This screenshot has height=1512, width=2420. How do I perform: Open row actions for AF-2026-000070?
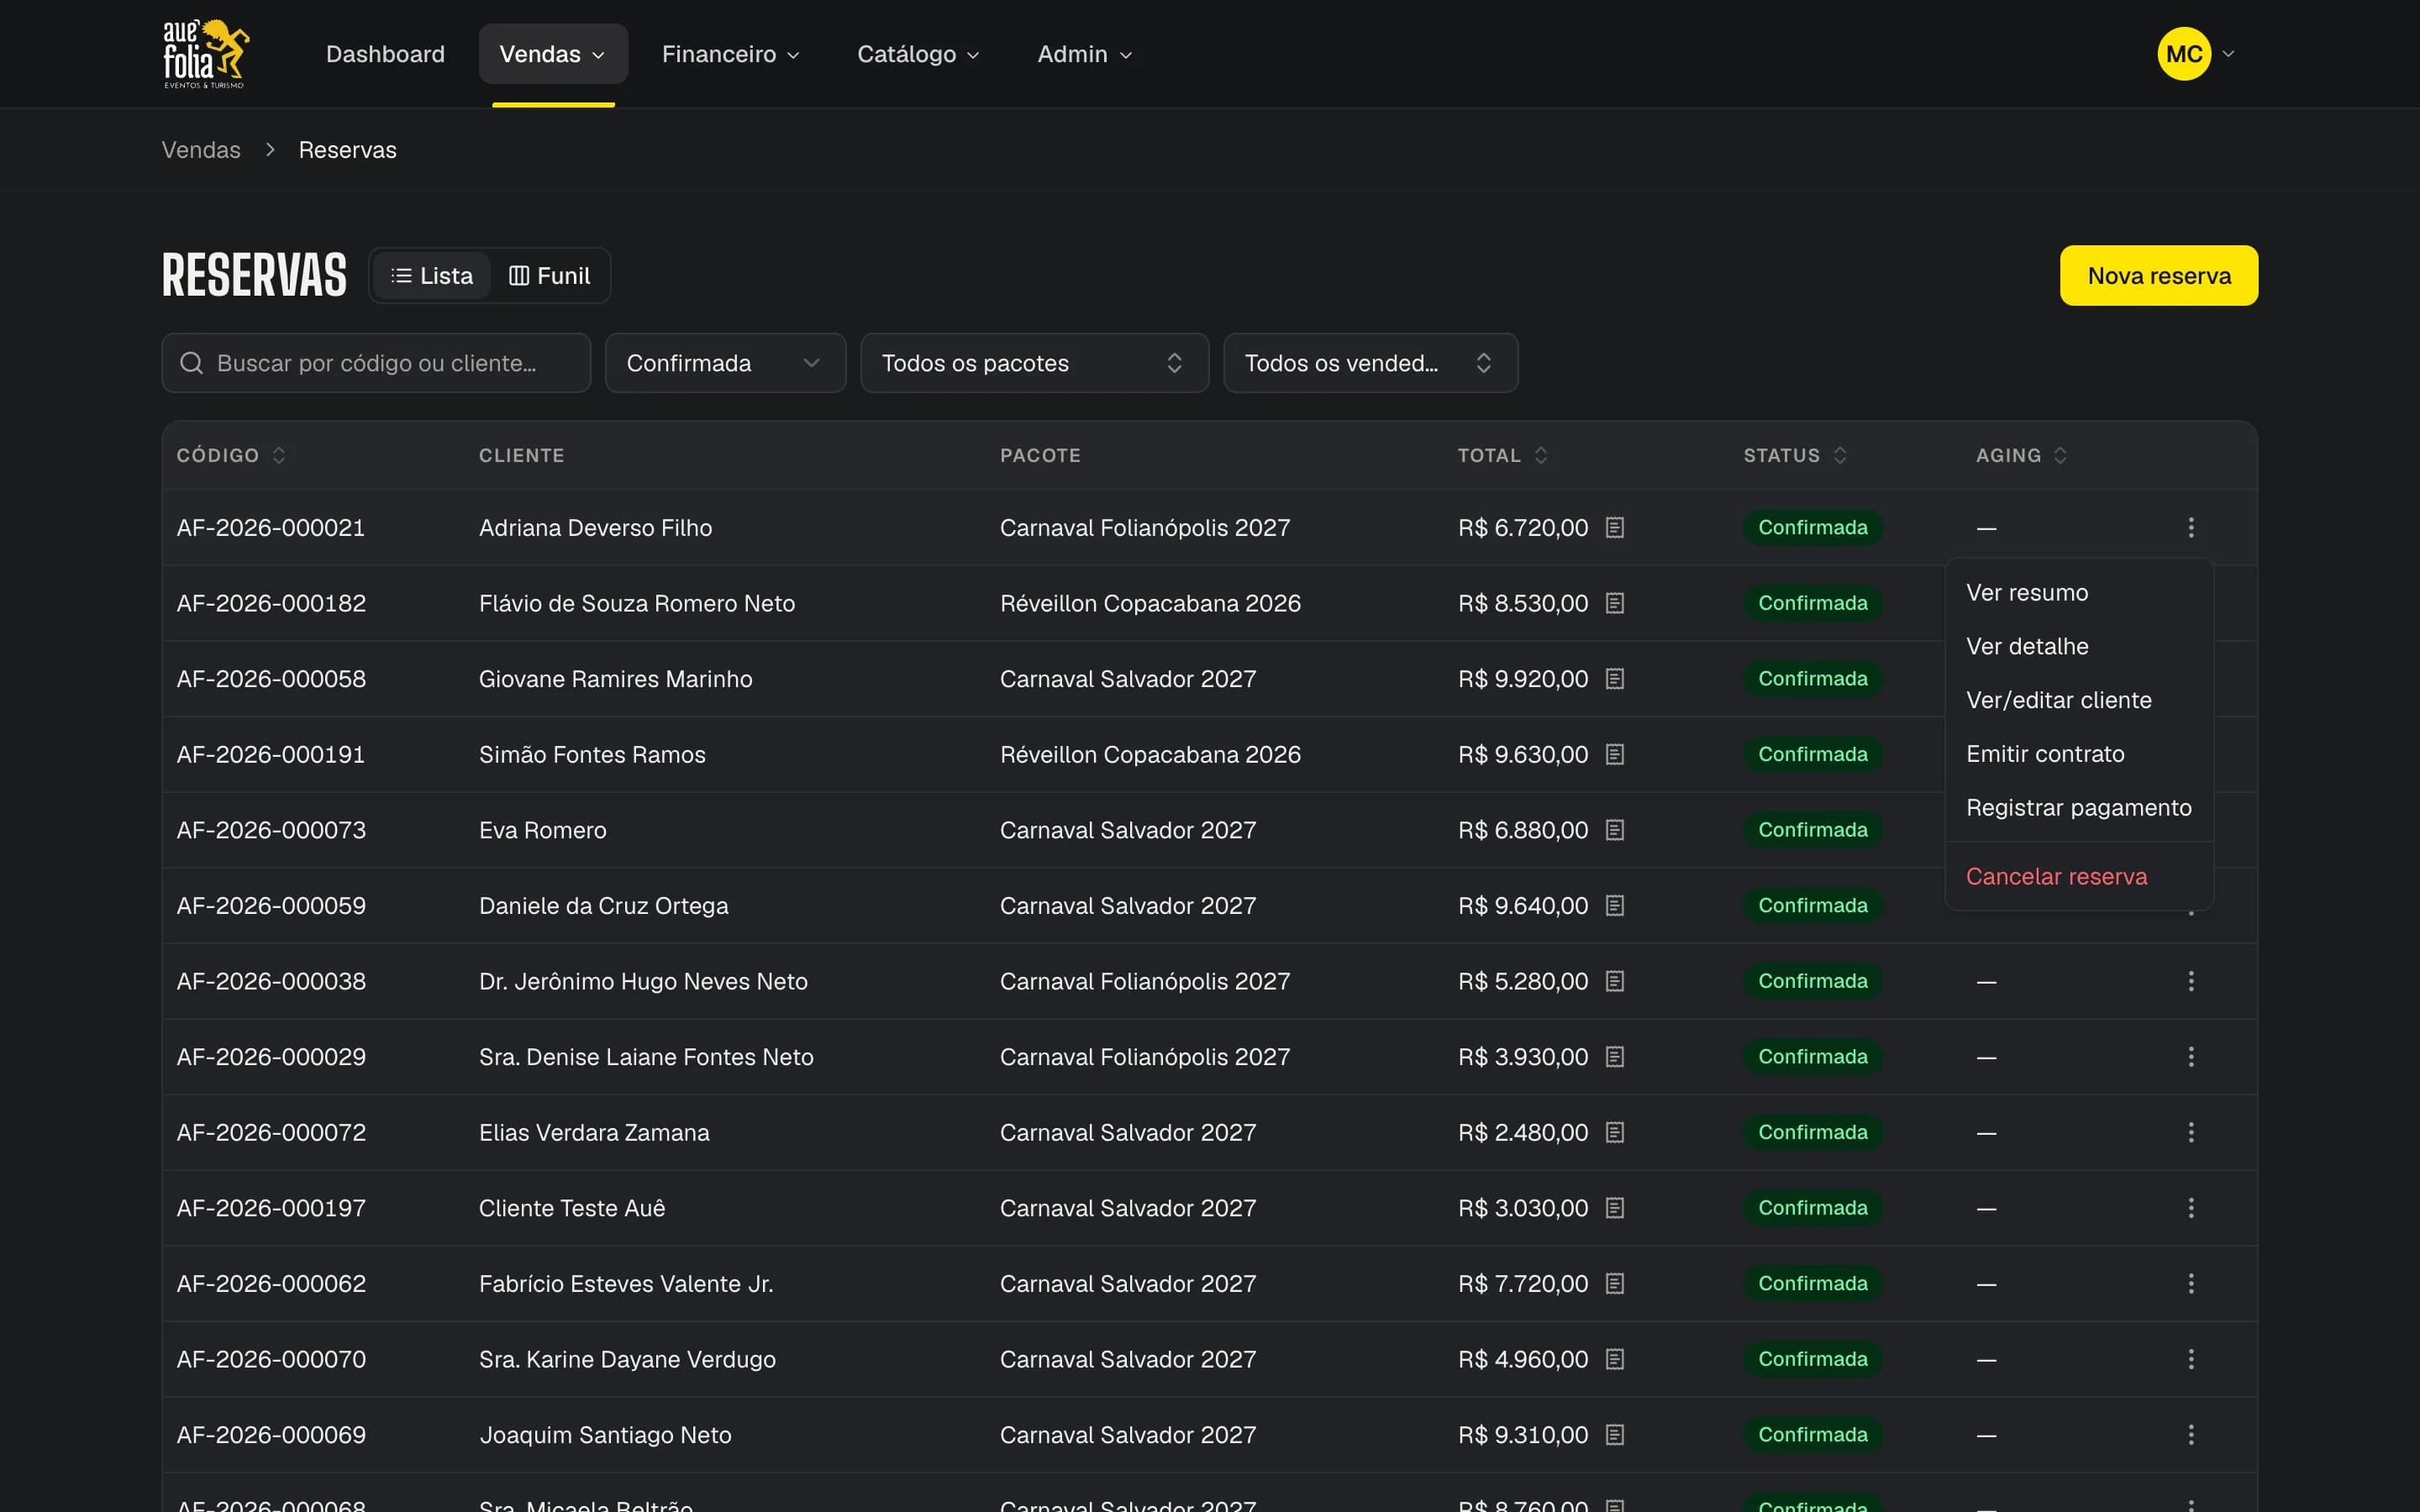point(2190,1359)
